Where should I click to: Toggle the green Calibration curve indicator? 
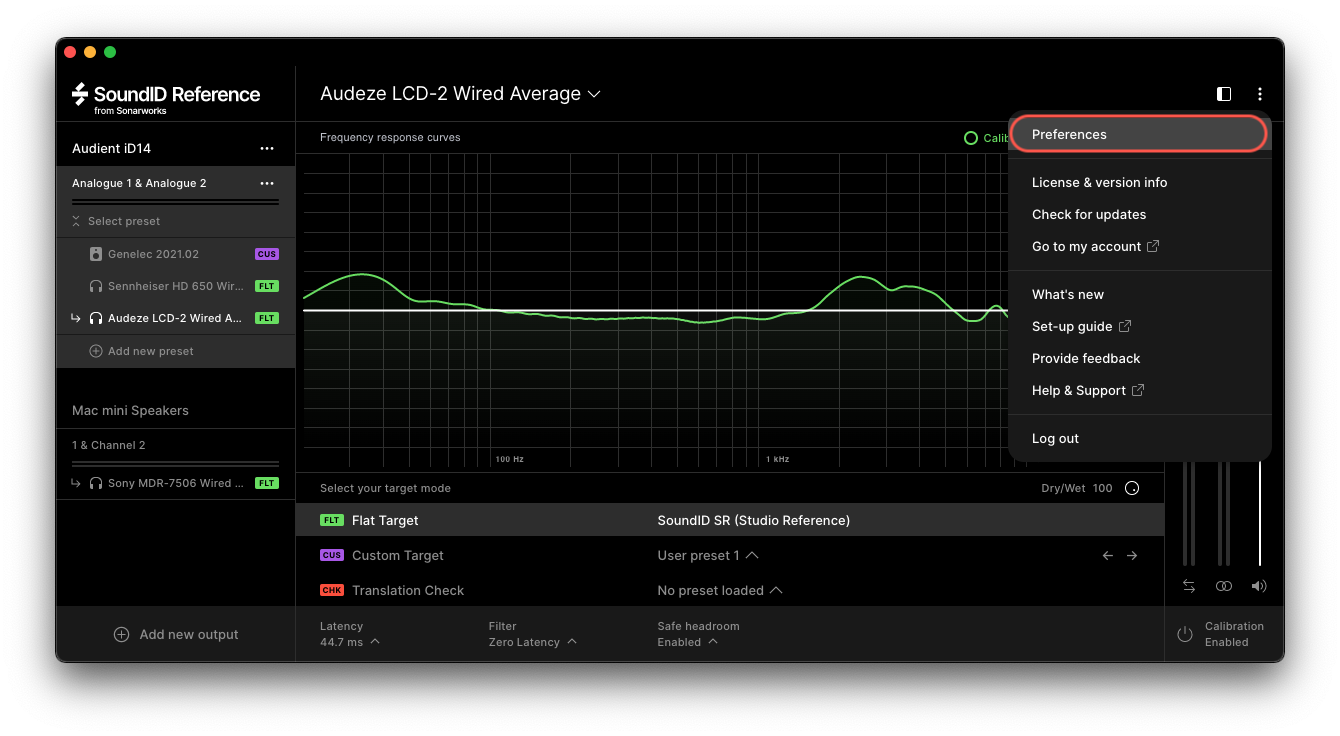click(970, 138)
